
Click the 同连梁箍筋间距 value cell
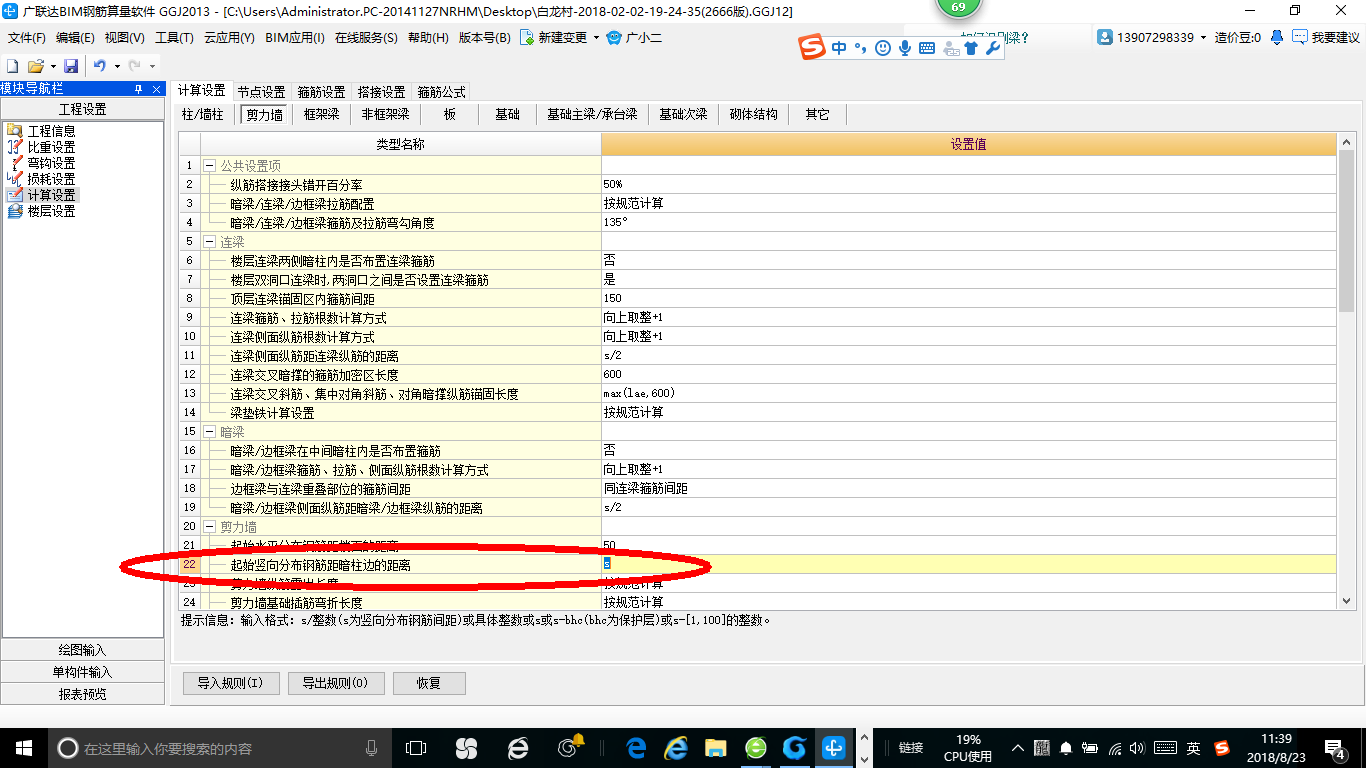(968, 488)
